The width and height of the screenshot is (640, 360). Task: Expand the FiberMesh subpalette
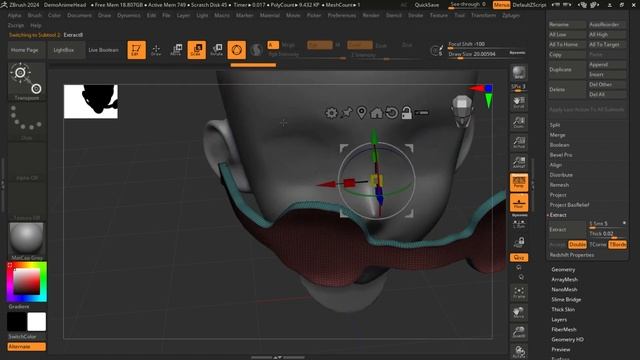(x=564, y=329)
